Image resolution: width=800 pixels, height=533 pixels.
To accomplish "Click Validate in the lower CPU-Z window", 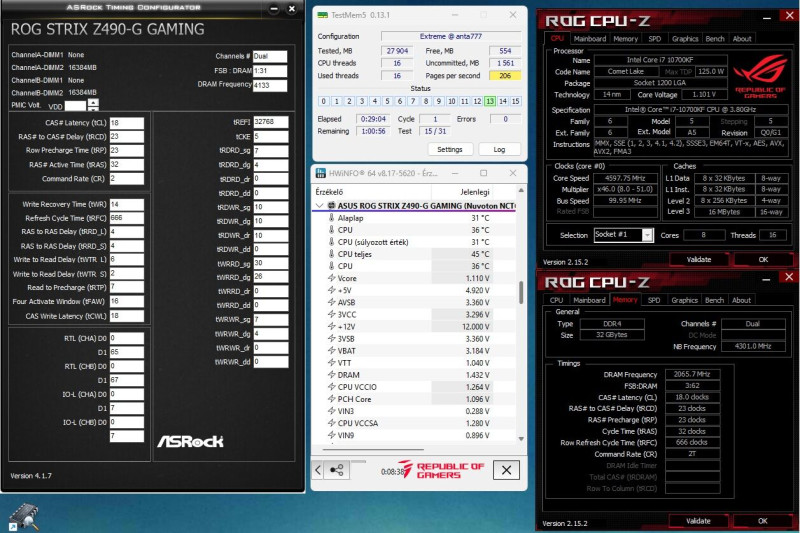I will coord(698,521).
